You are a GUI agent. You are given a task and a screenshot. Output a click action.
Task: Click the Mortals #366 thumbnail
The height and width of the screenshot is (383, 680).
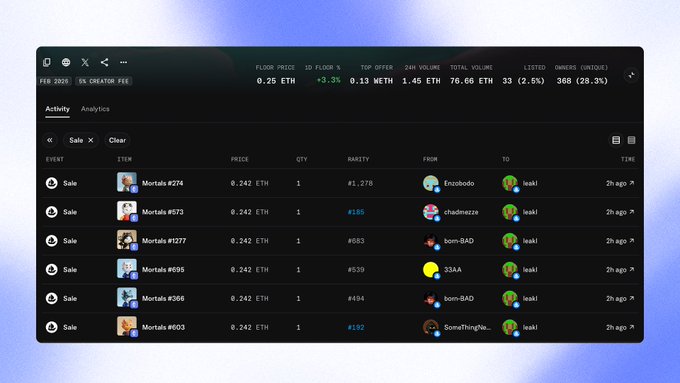127,298
